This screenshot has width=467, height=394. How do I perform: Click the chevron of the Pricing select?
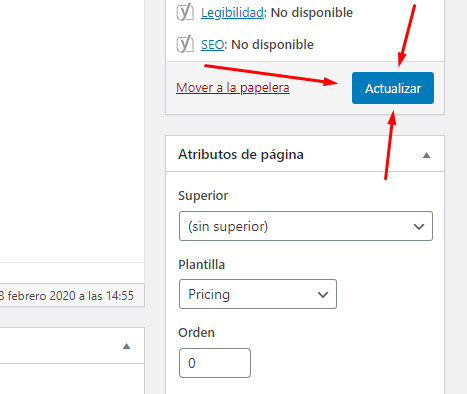coord(323,295)
